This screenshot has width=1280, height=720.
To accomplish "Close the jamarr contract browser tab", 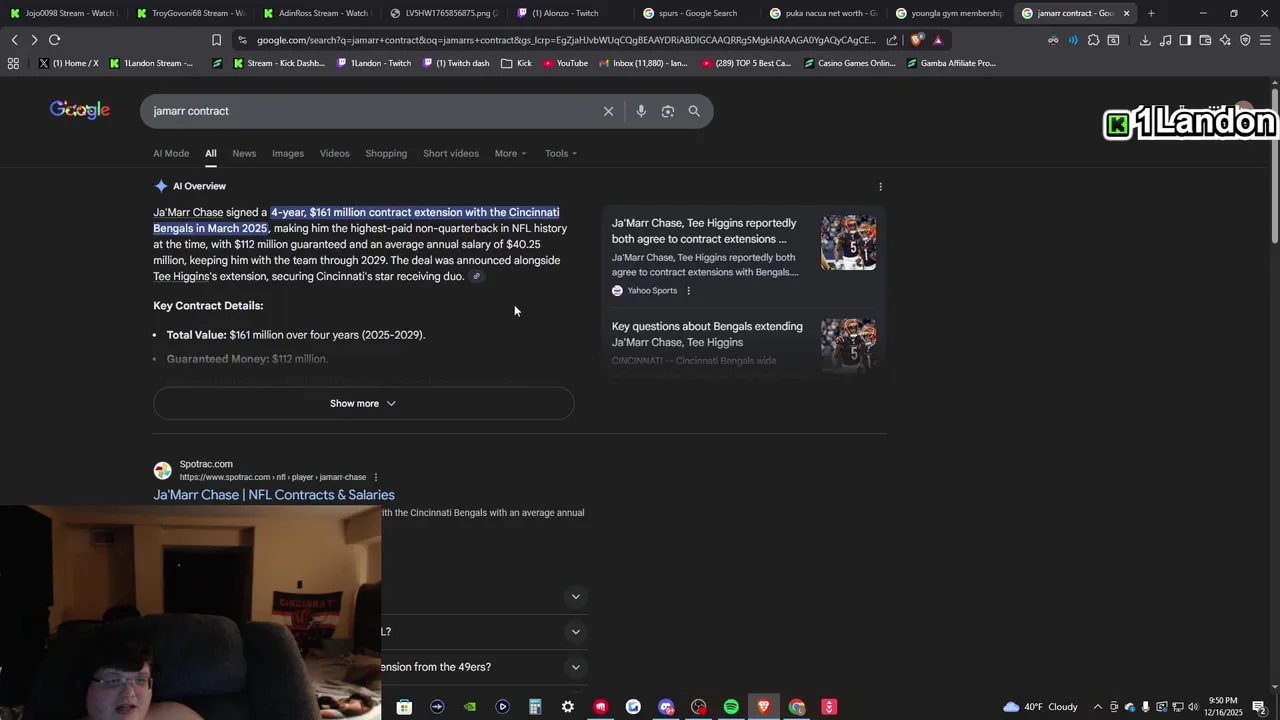I will pyautogui.click(x=1126, y=13).
